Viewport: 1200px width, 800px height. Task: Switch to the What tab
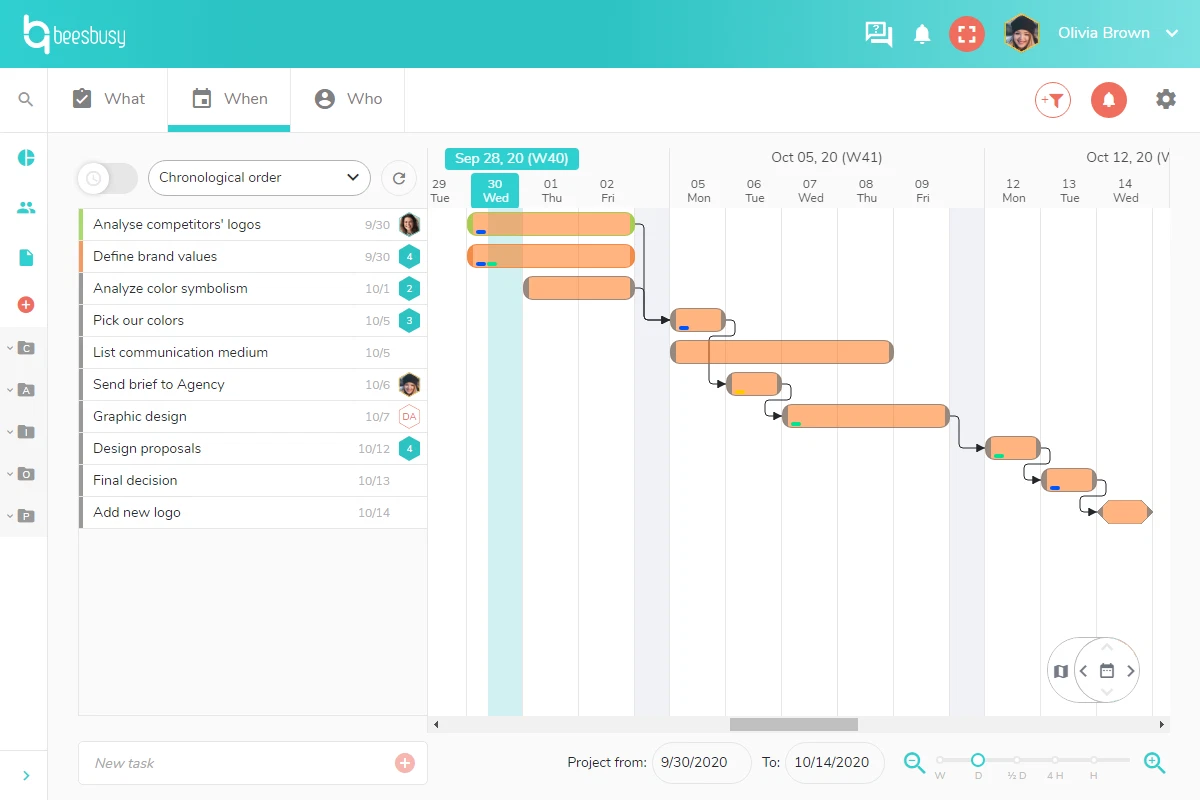click(108, 98)
